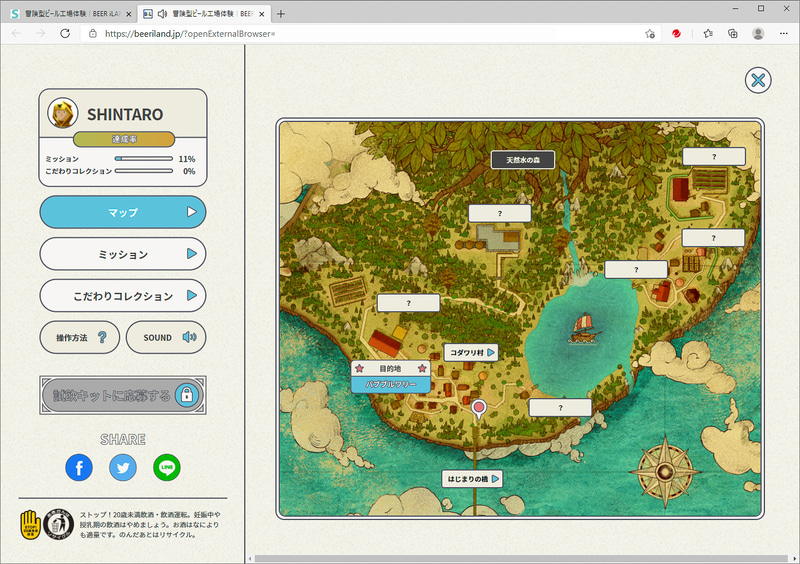The width and height of the screenshot is (800, 564).
Task: Open the browser settings and more menu
Action: (784, 34)
